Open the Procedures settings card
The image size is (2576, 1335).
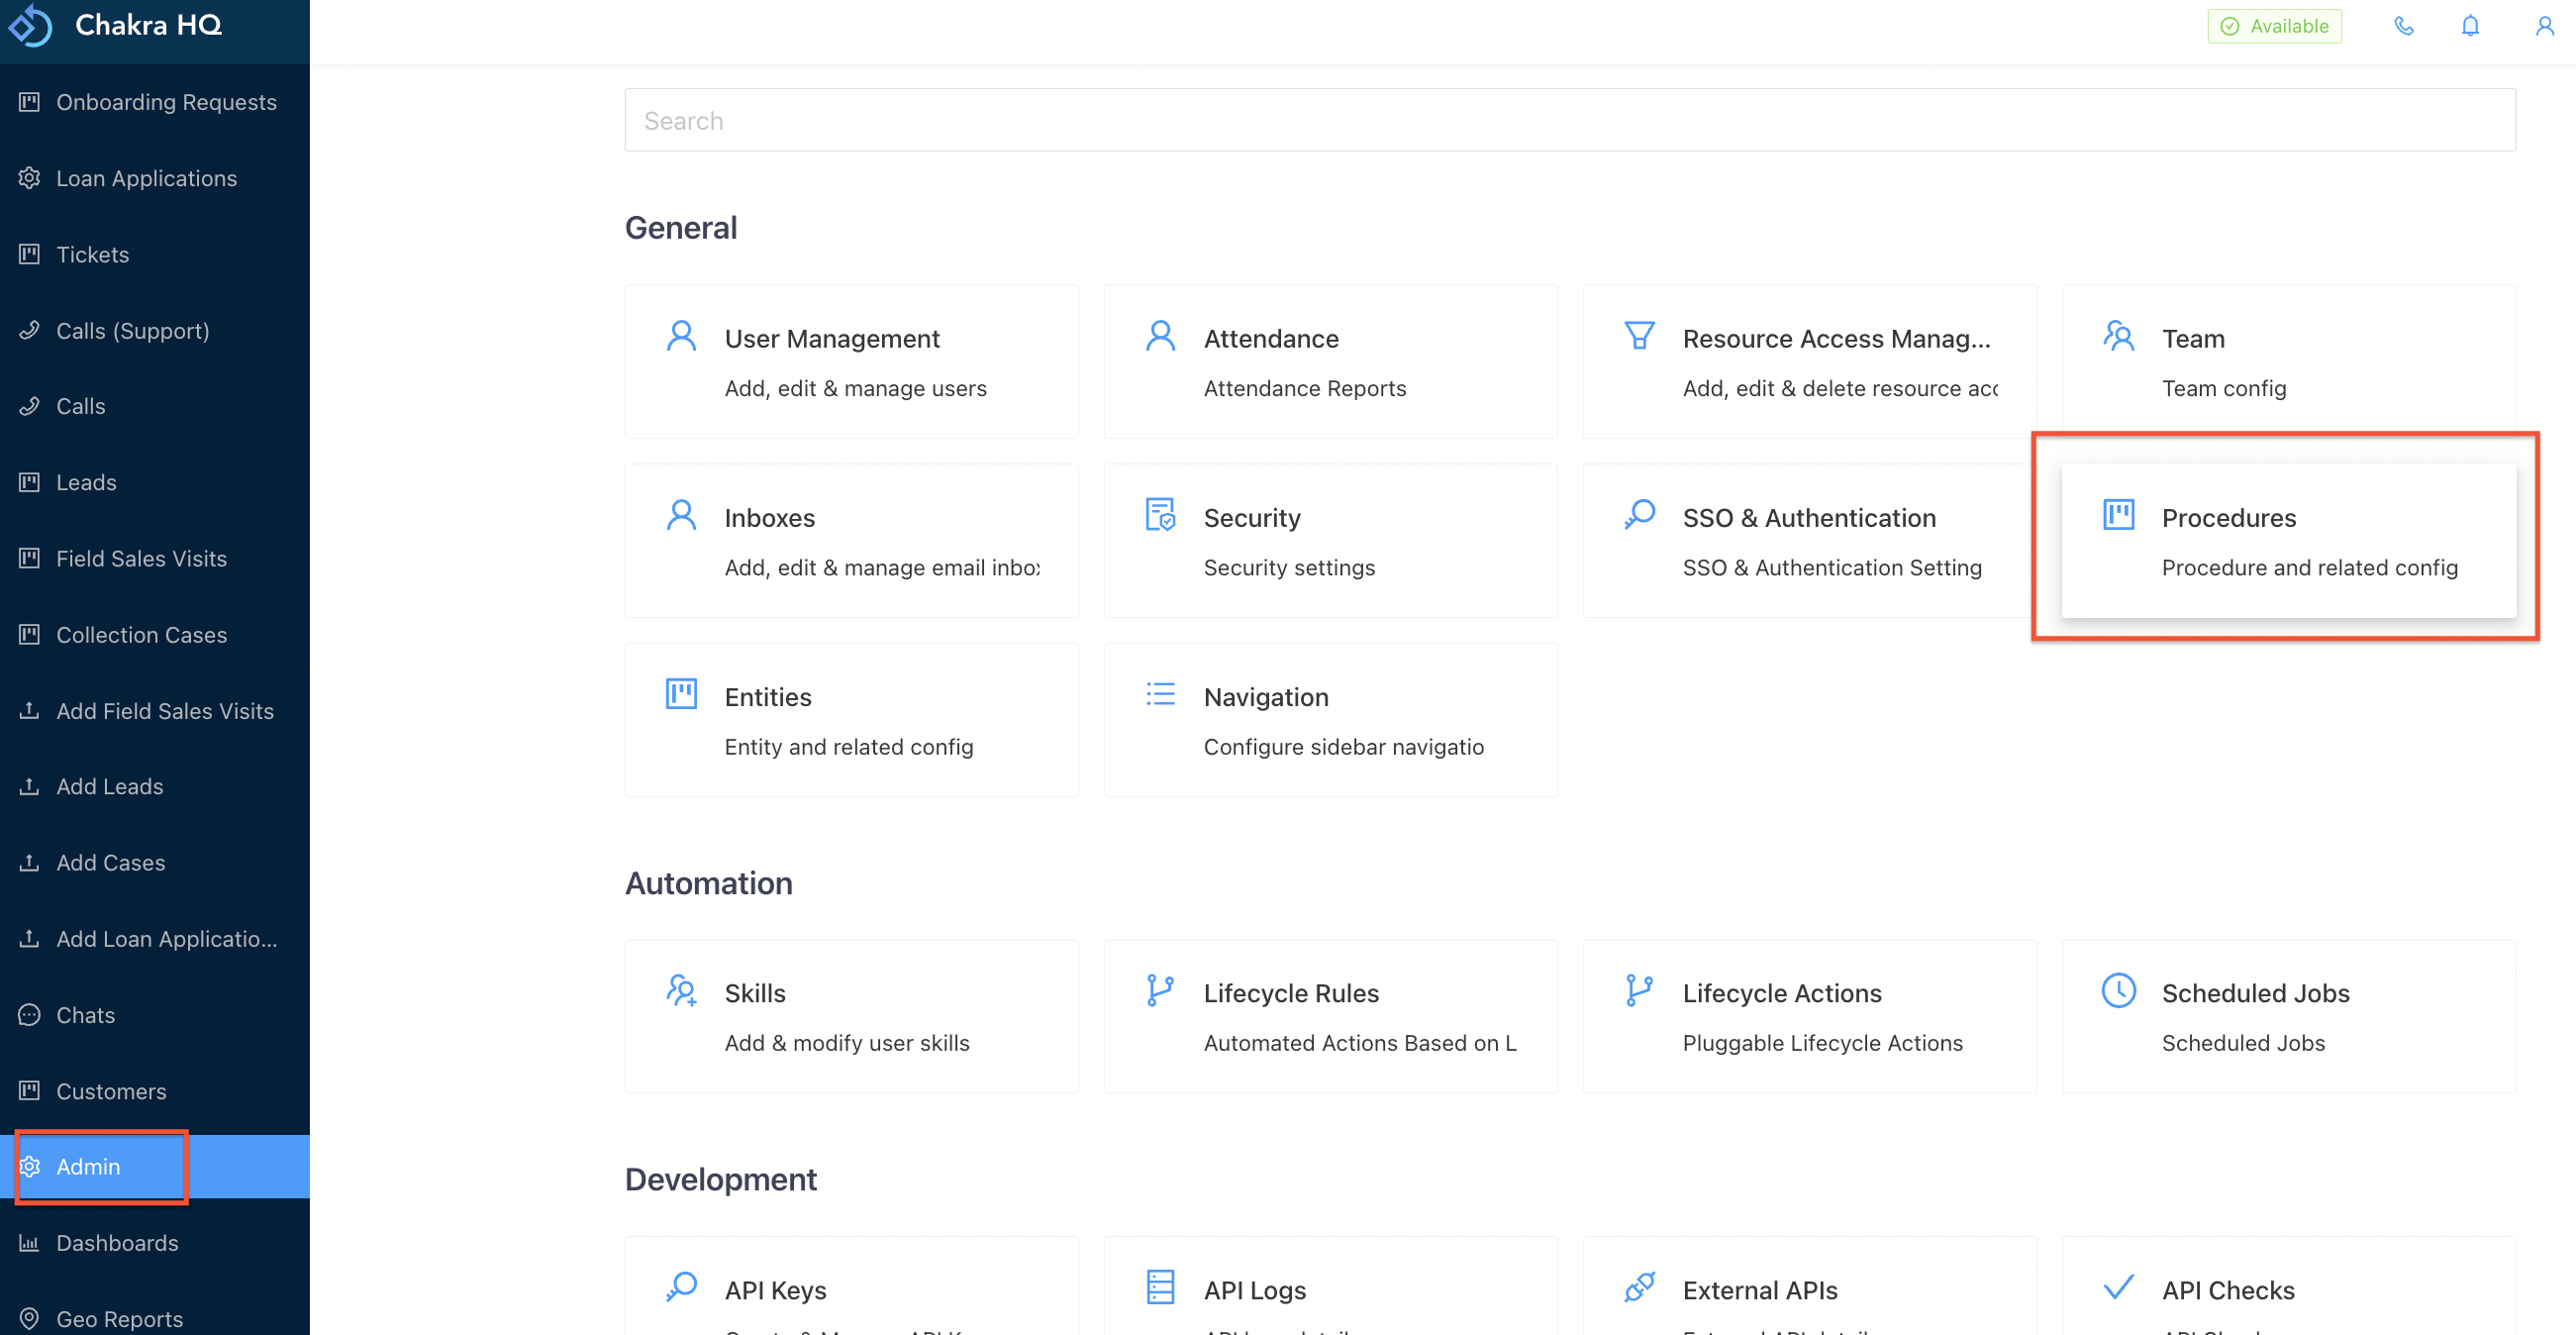2288,540
